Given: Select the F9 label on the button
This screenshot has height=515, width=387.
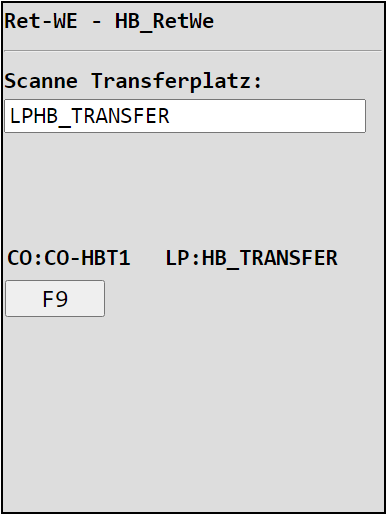Looking at the screenshot, I should click(55, 299).
